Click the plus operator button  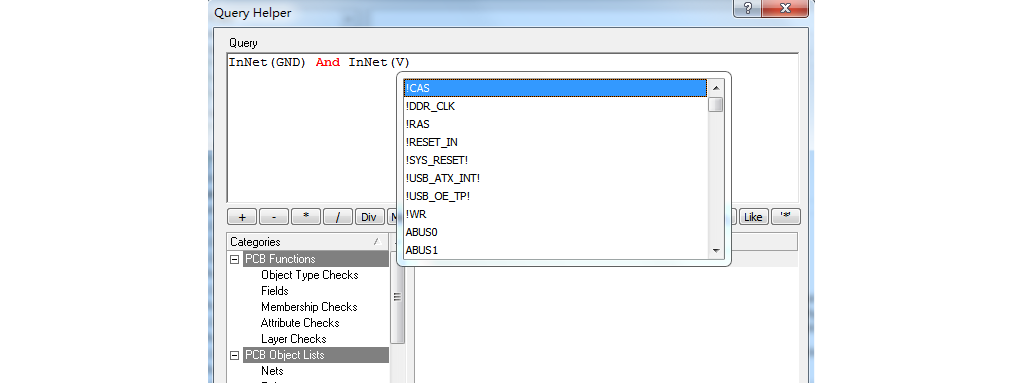point(242,217)
